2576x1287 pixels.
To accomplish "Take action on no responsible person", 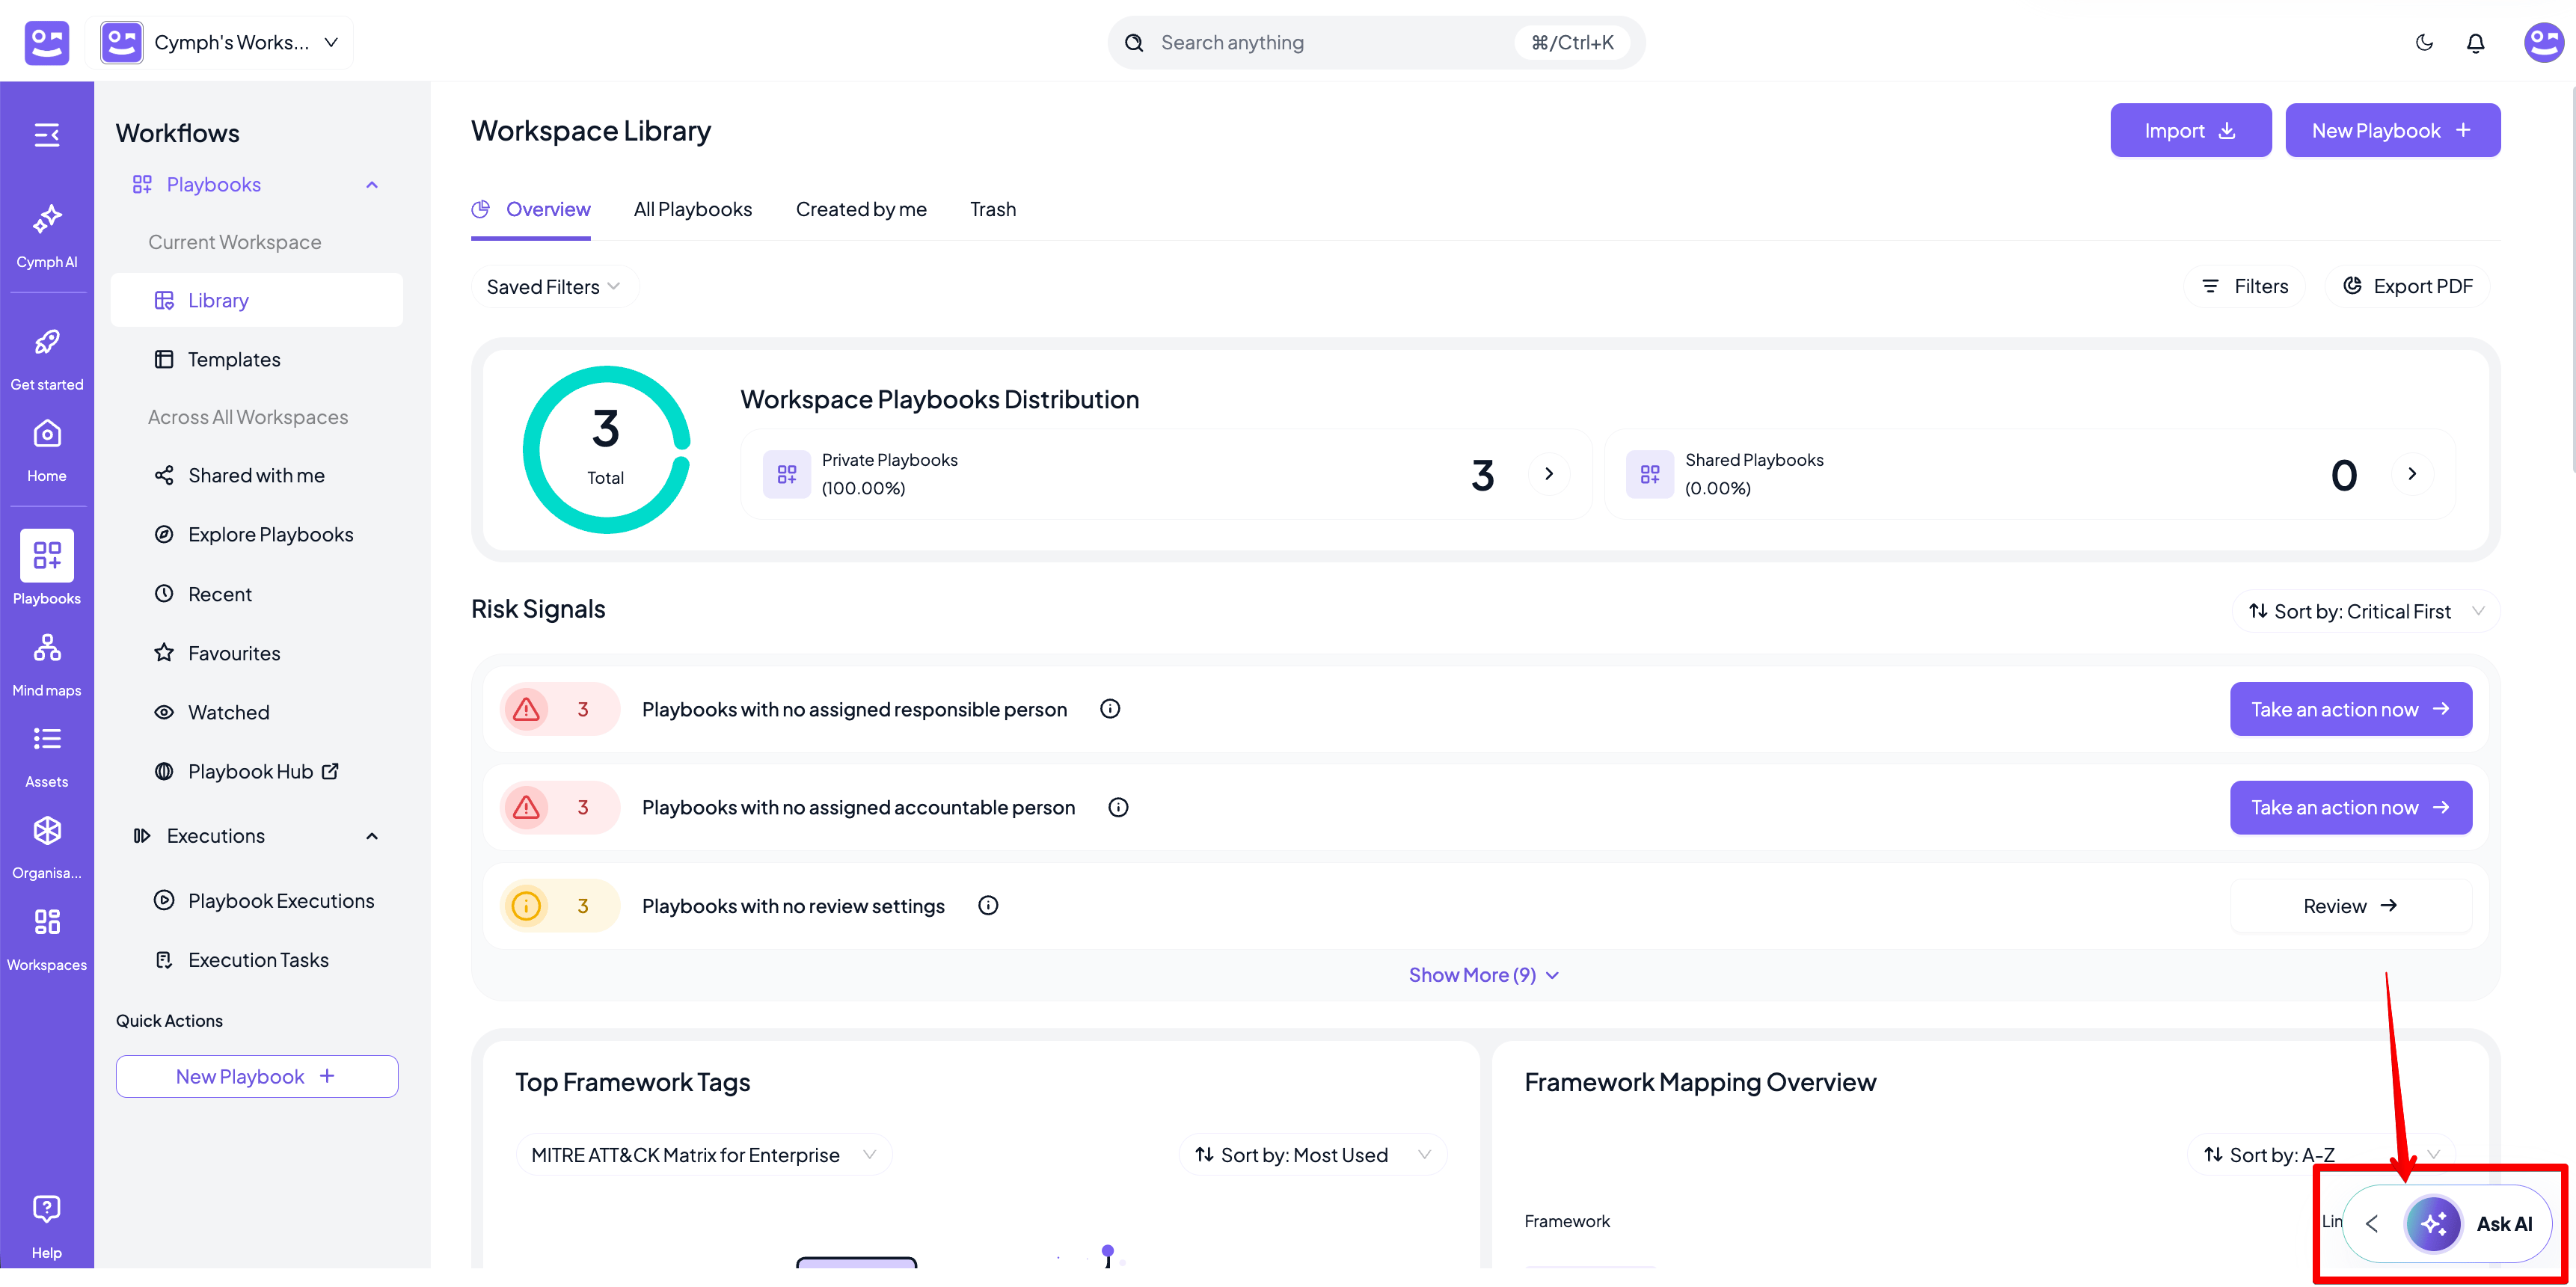I will pos(2350,709).
